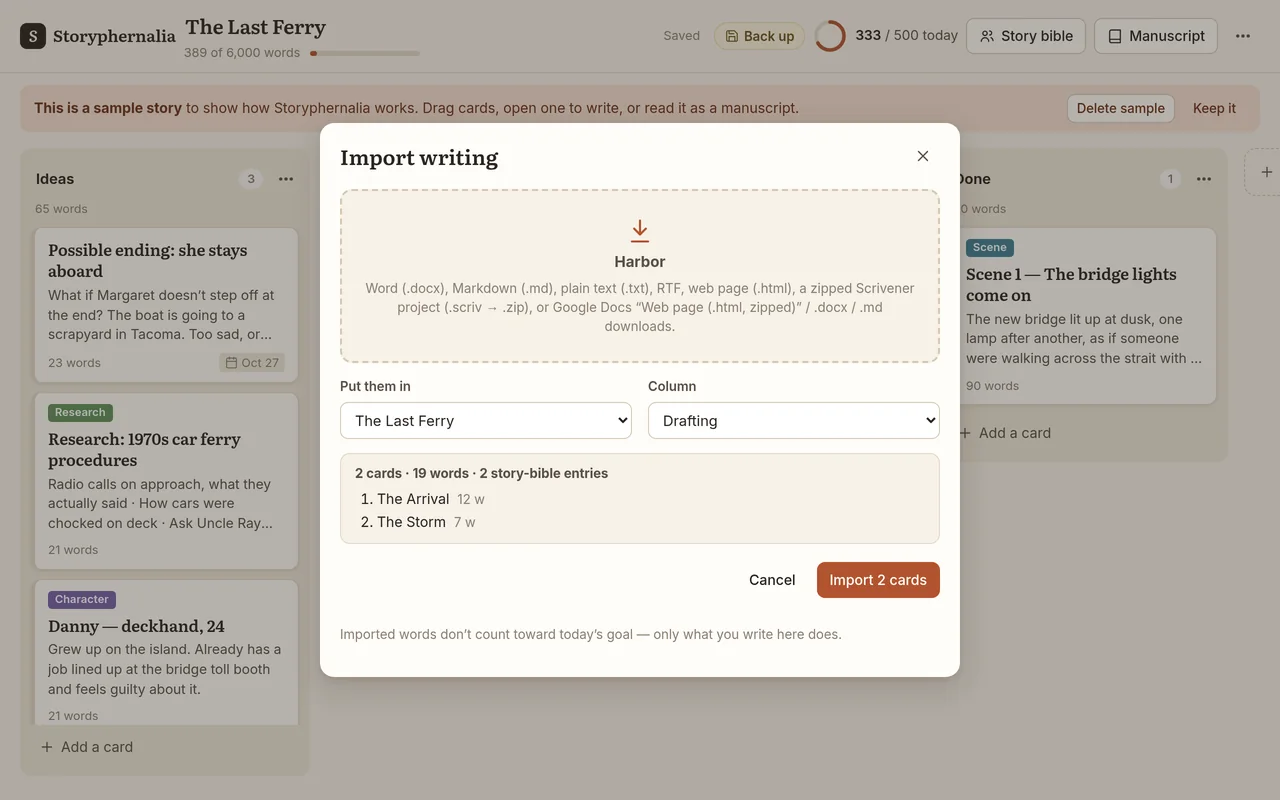Click the Scene tag label
This screenshot has height=800, width=1280.
[x=990, y=247]
